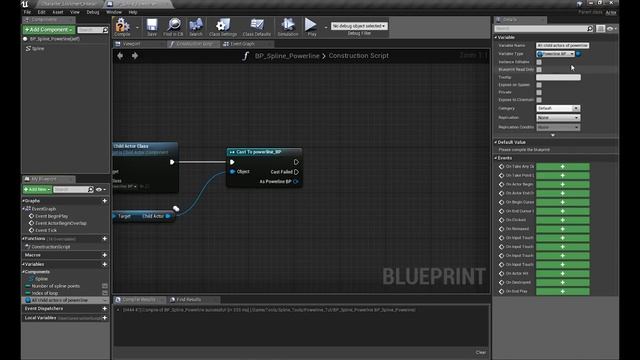Go back with graph navigation left arrow
This screenshot has width=640, height=360.
(x=120, y=56)
